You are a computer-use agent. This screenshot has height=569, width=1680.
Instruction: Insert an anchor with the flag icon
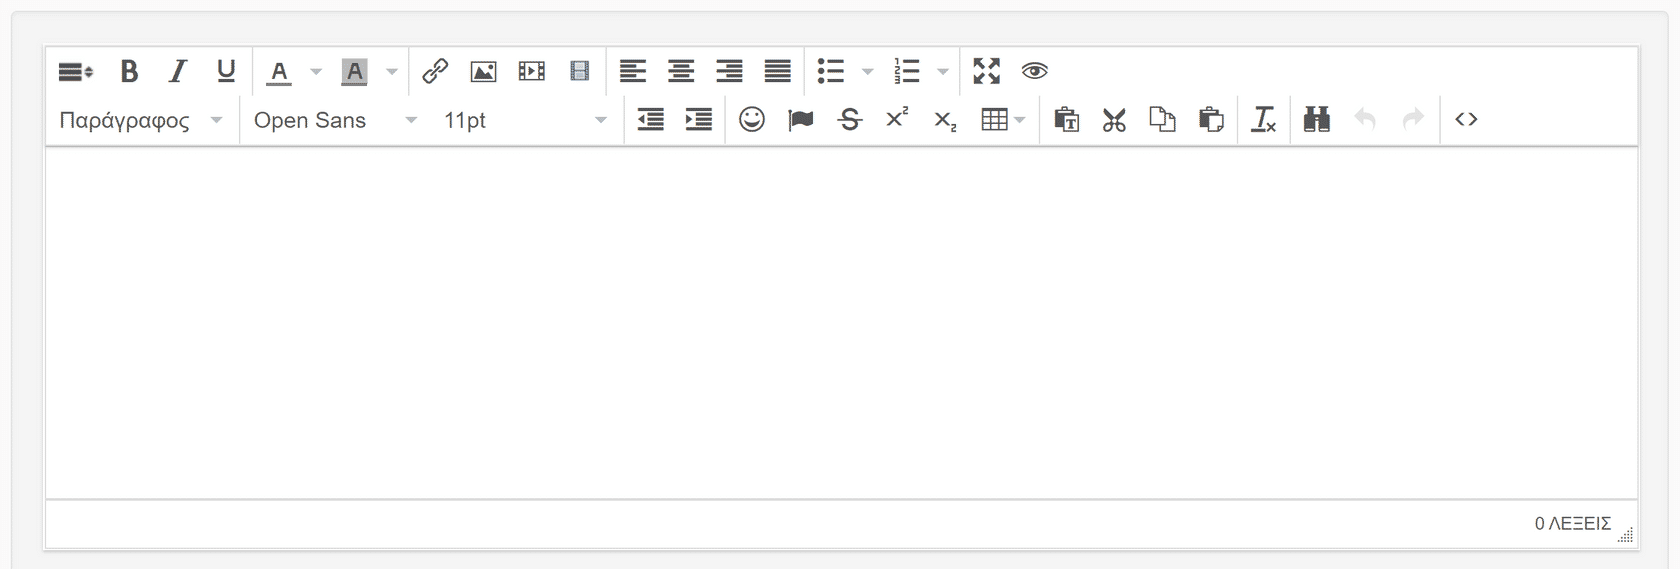800,120
